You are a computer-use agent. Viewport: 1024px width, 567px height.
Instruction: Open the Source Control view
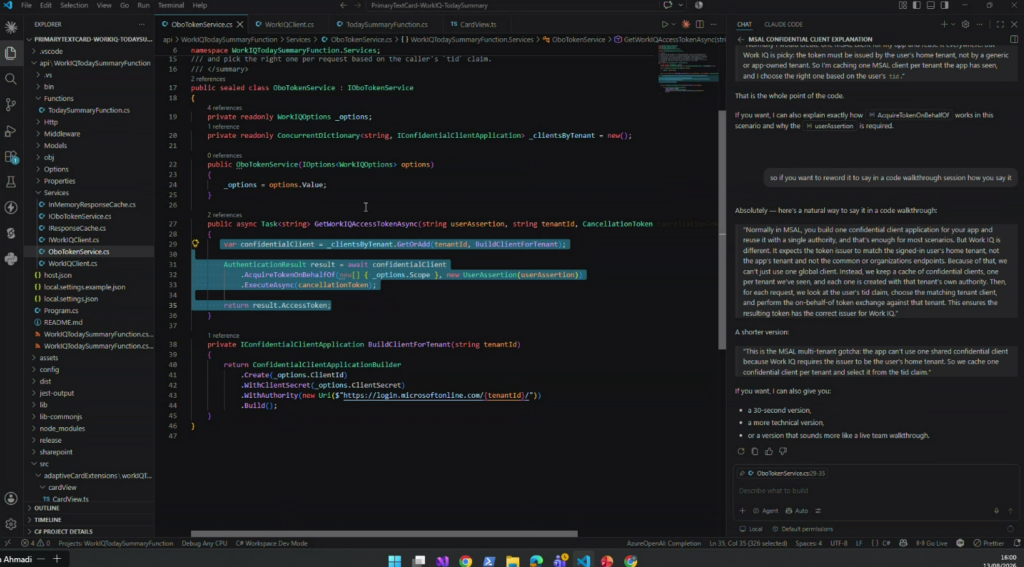click(x=10, y=105)
